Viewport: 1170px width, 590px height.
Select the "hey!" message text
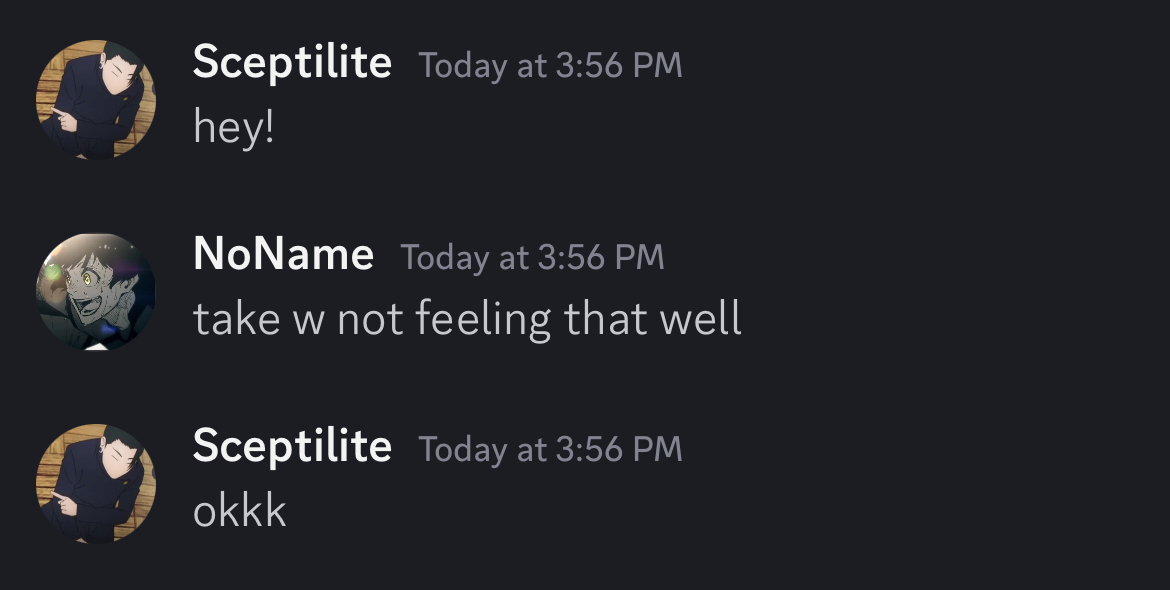233,128
